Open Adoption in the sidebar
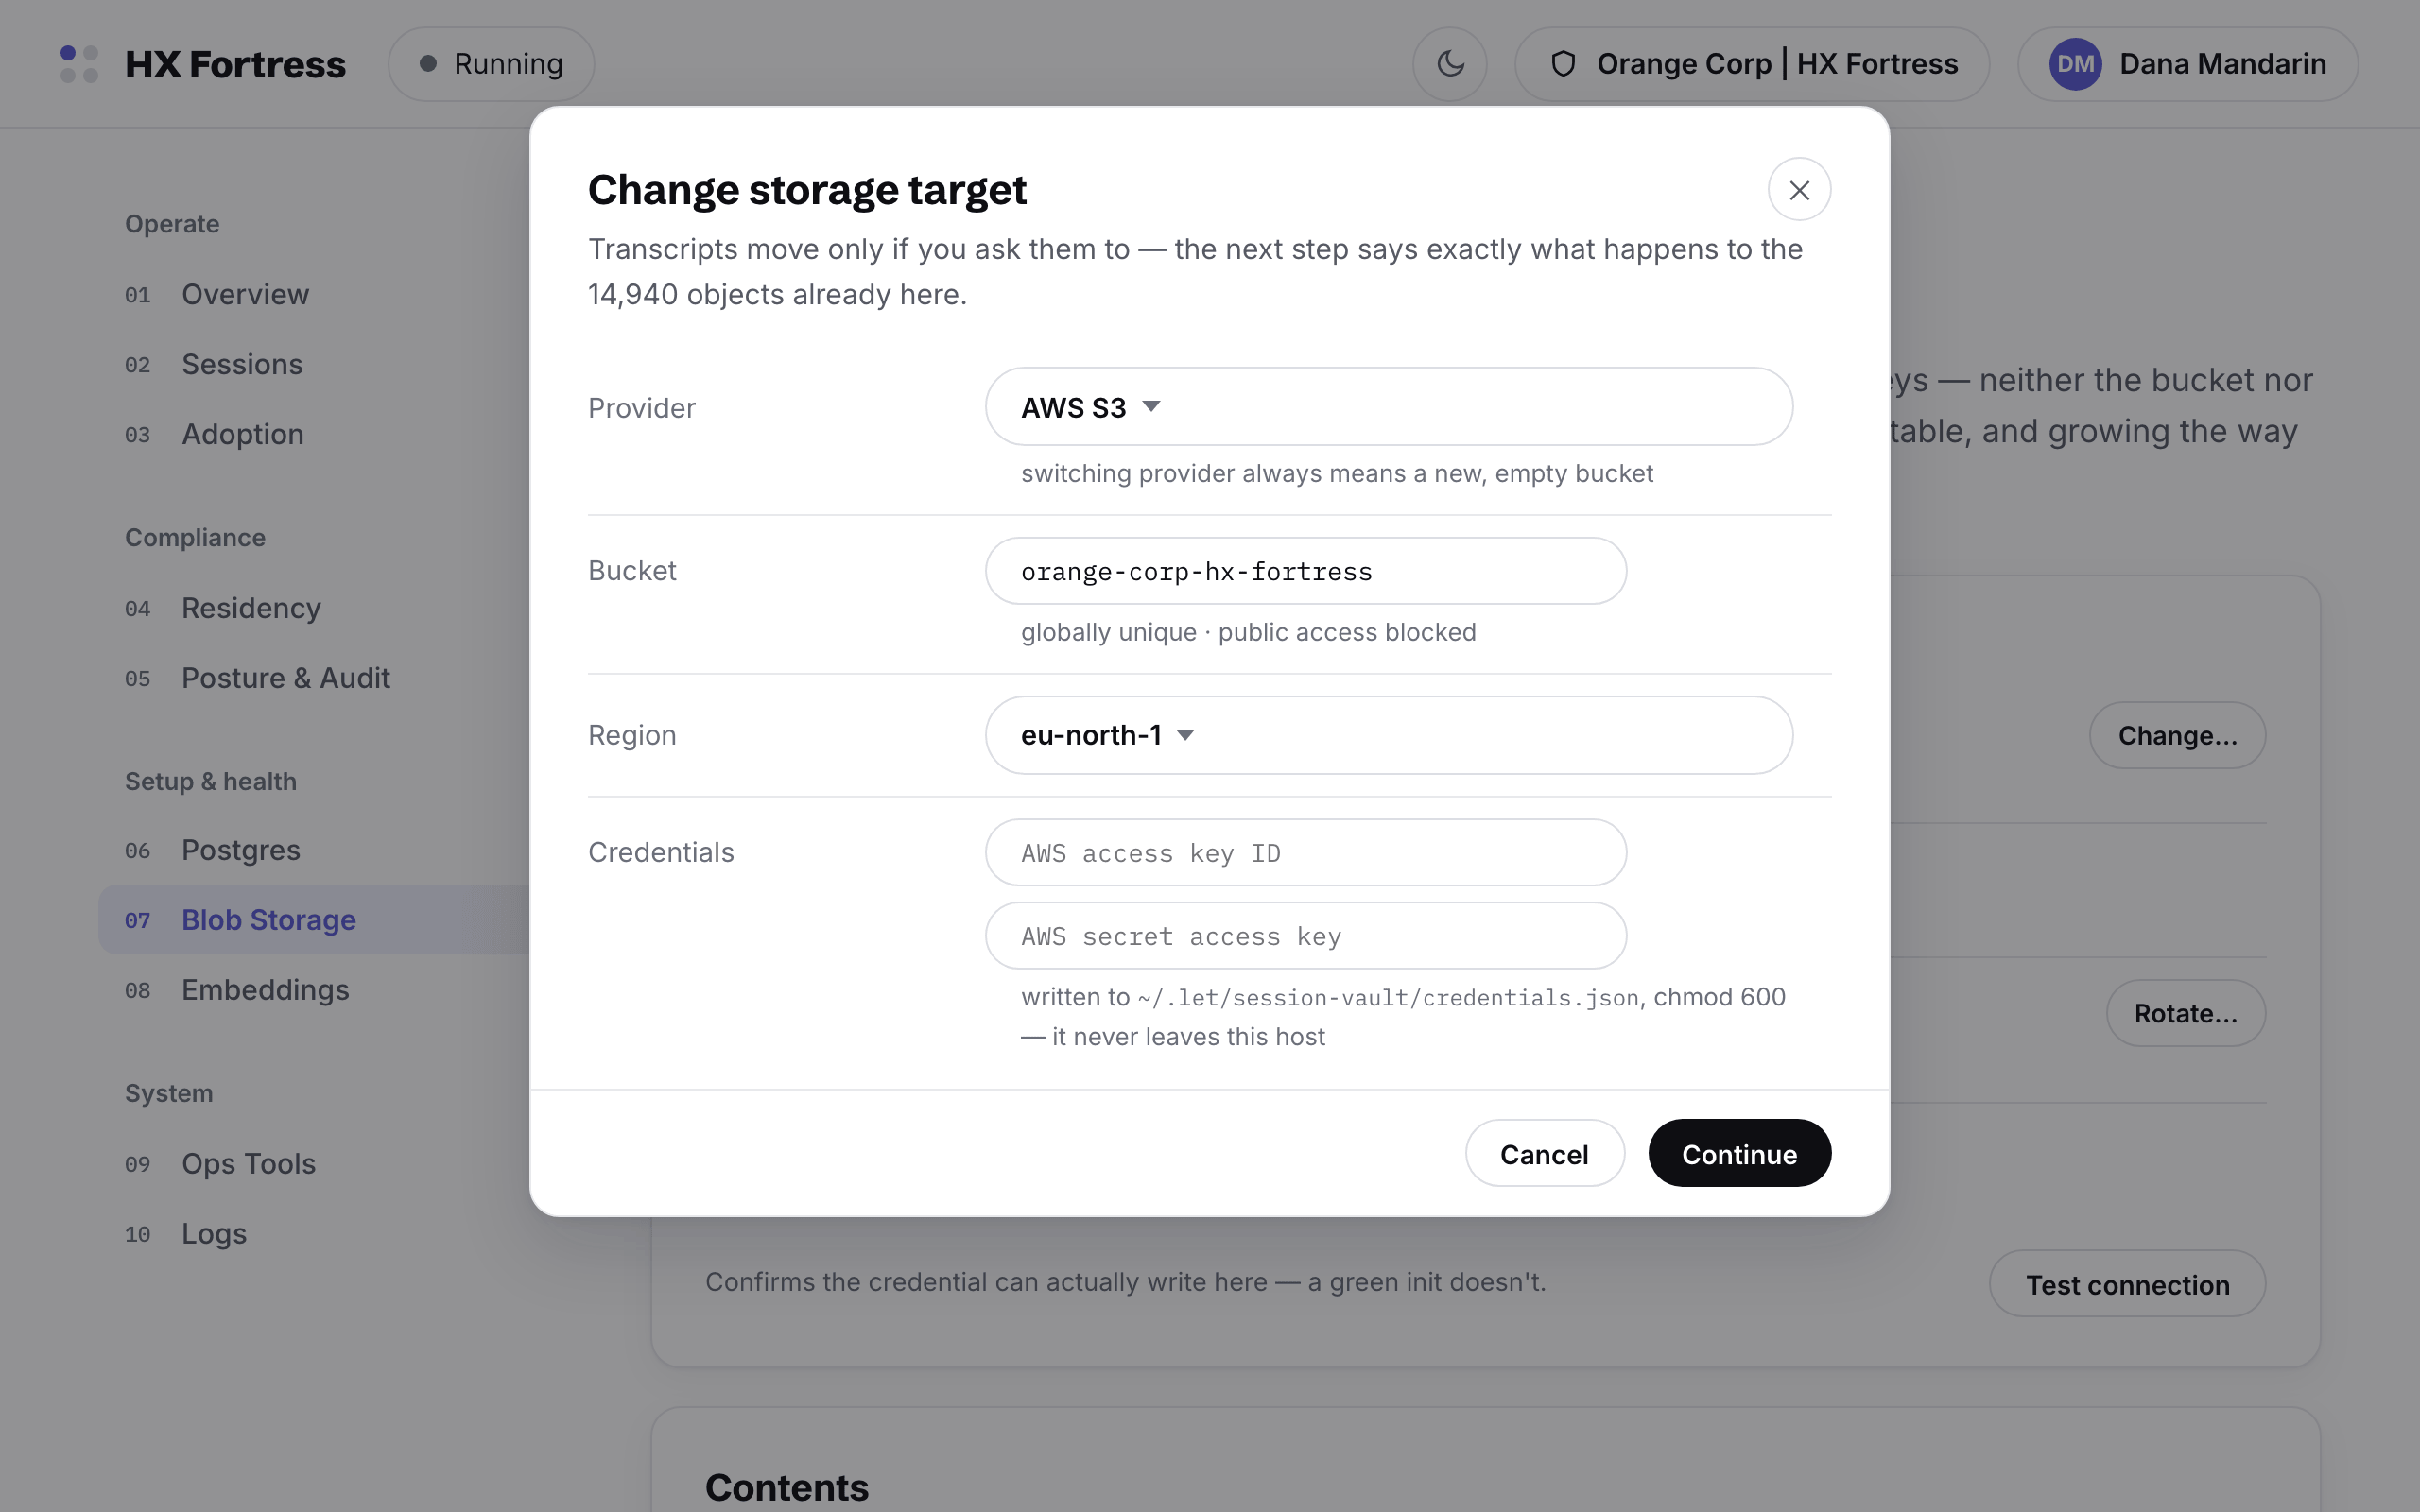Viewport: 2420px width, 1512px height. [315, 434]
